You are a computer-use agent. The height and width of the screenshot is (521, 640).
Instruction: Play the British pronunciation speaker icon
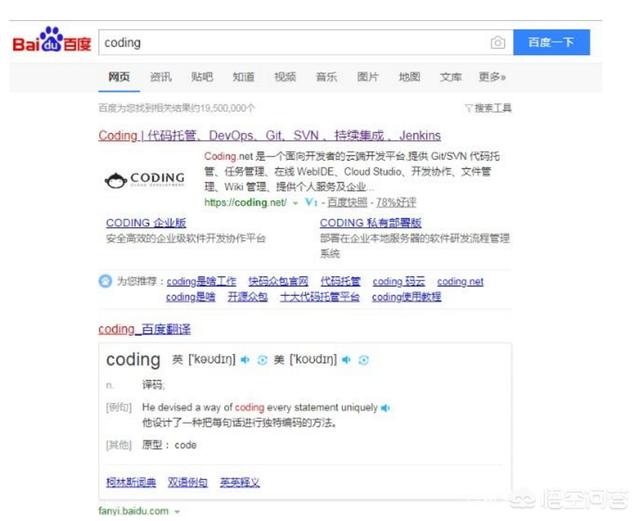245,360
